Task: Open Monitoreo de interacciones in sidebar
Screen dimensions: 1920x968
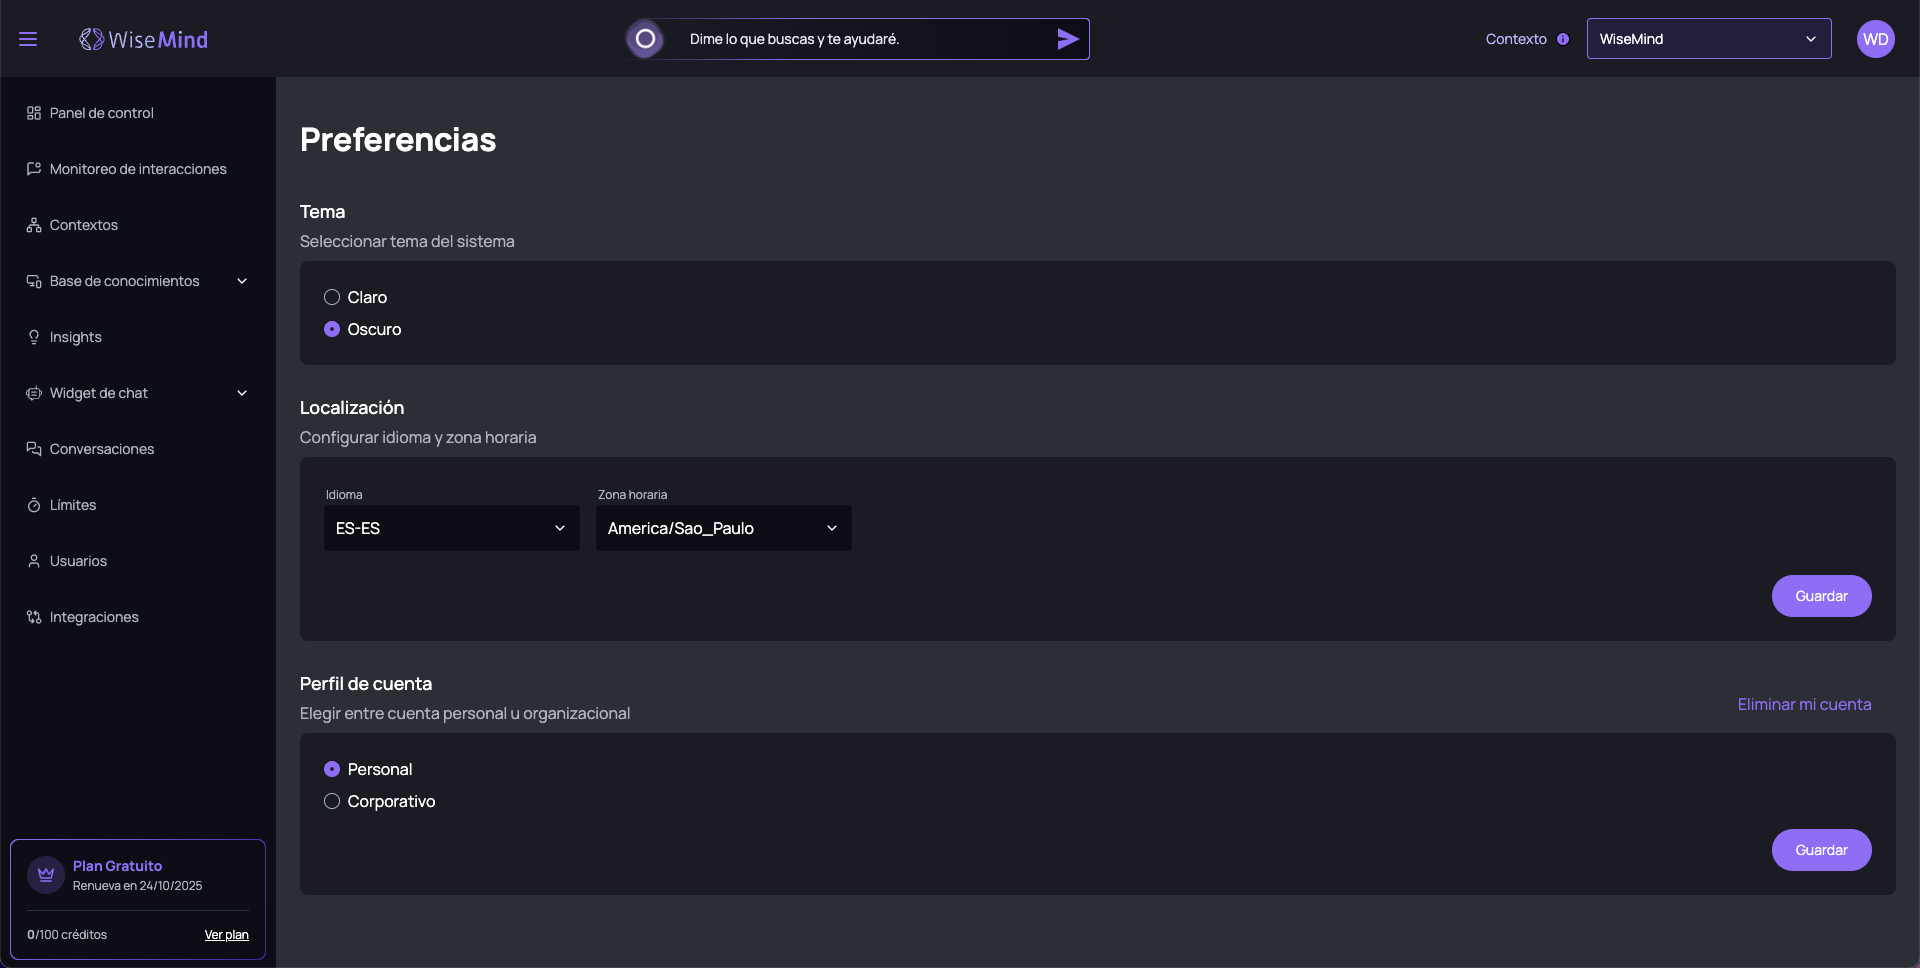Action: point(138,169)
